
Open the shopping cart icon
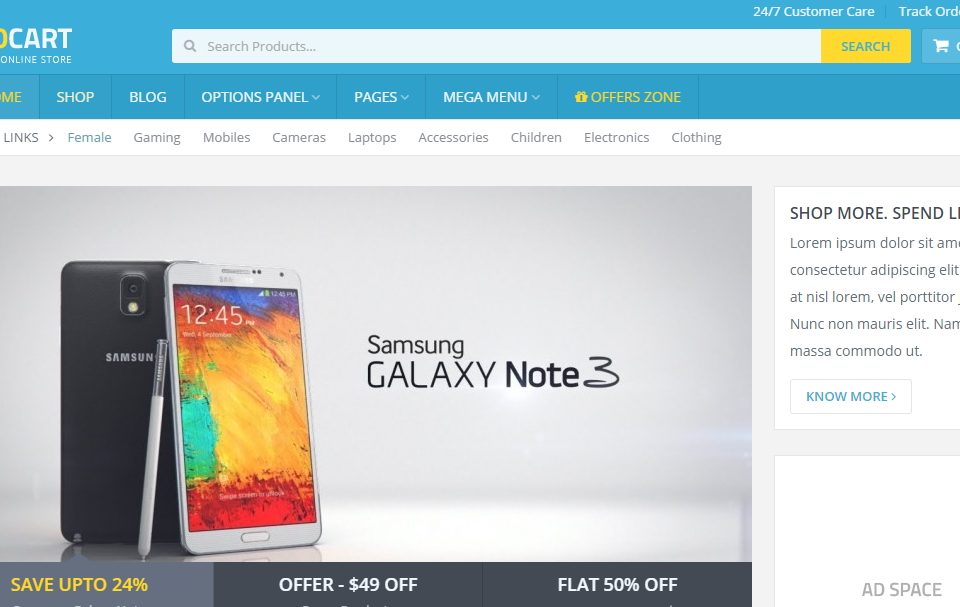941,46
